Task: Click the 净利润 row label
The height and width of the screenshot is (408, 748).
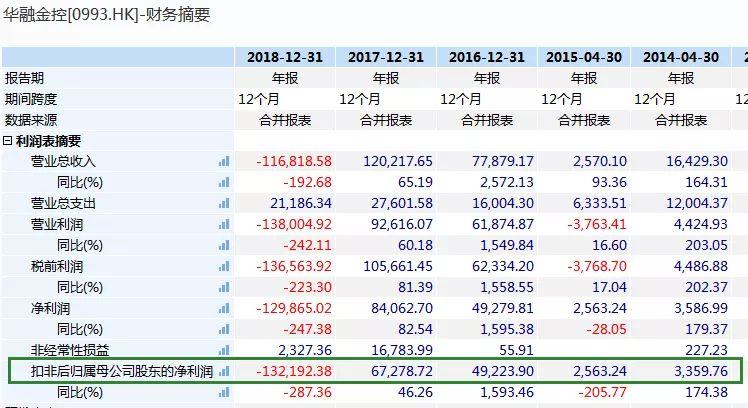Action: pos(50,308)
